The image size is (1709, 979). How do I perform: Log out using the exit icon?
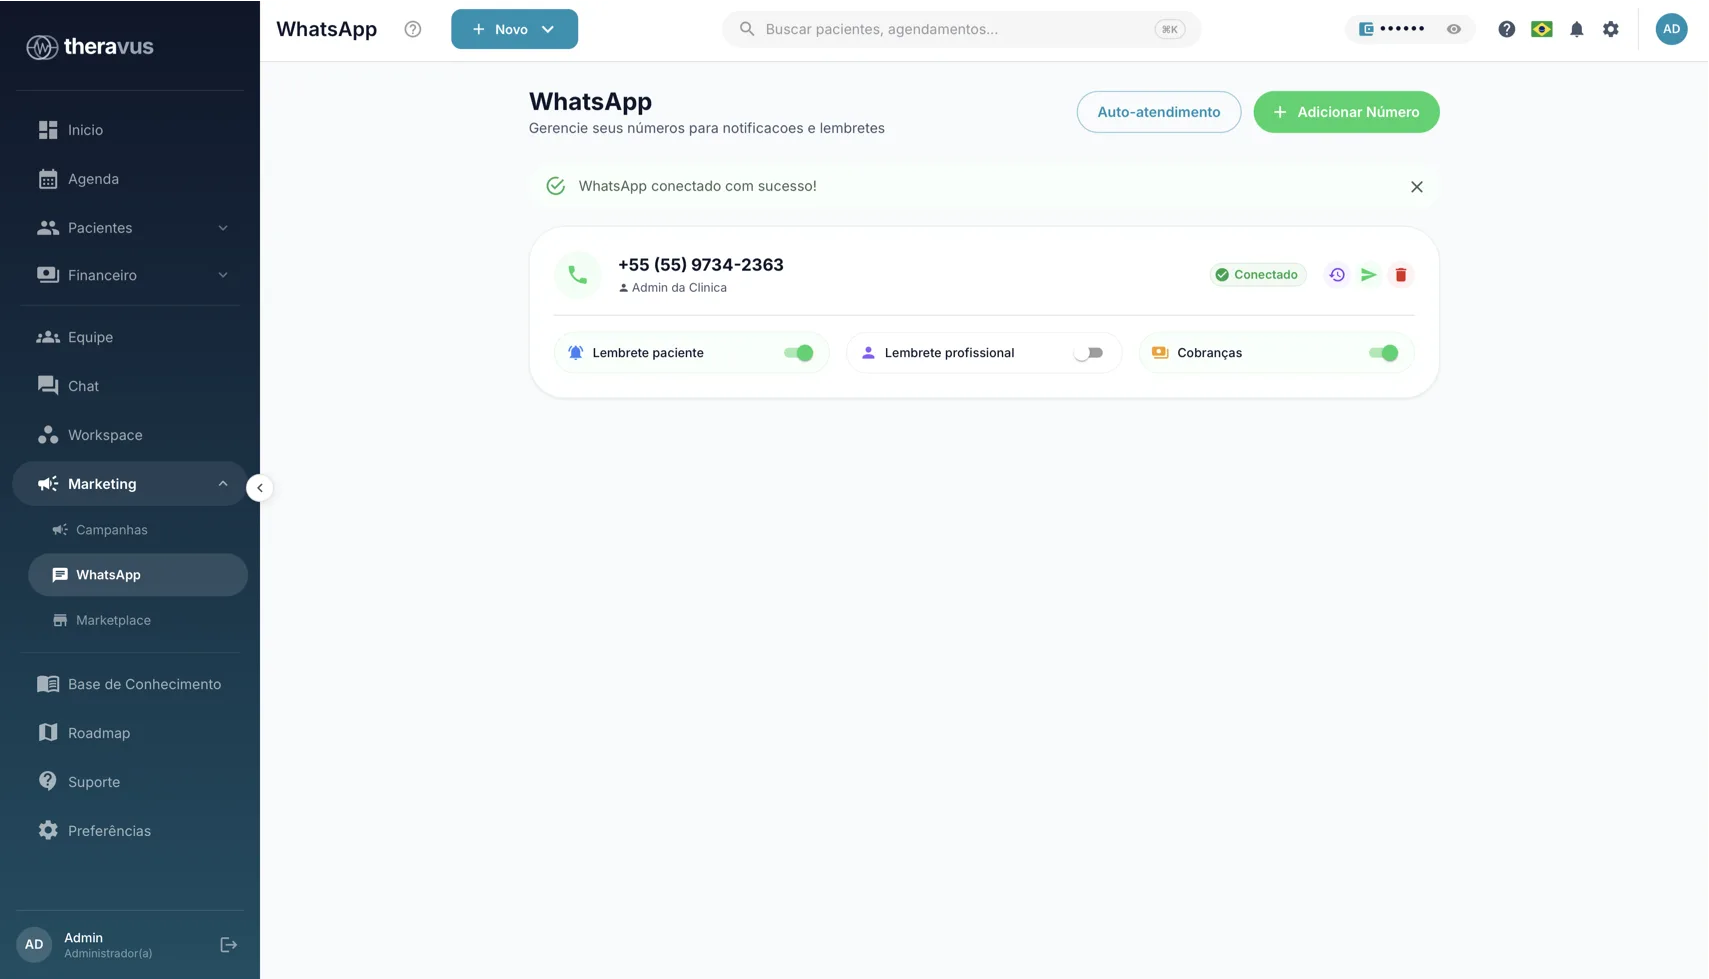pos(228,945)
